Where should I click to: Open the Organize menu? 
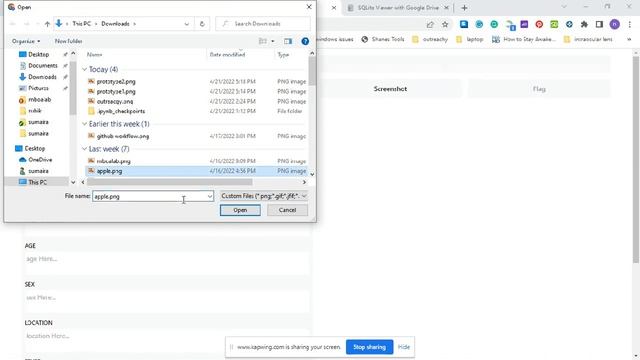(x=26, y=41)
